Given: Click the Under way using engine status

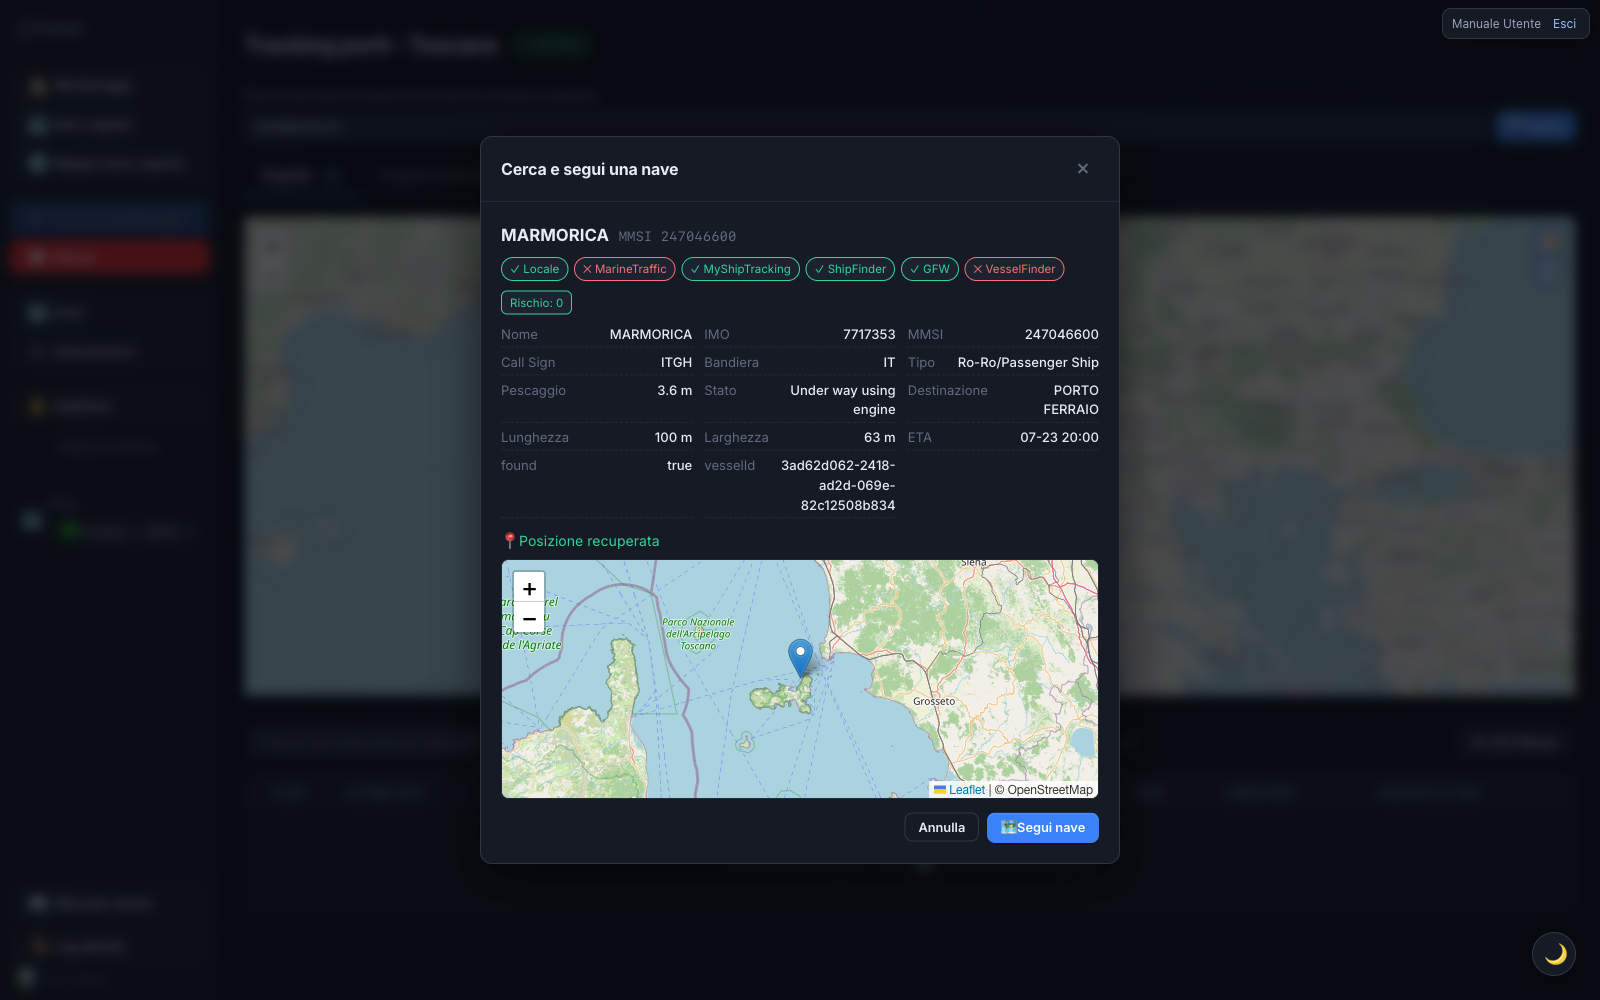Looking at the screenshot, I should [843, 400].
